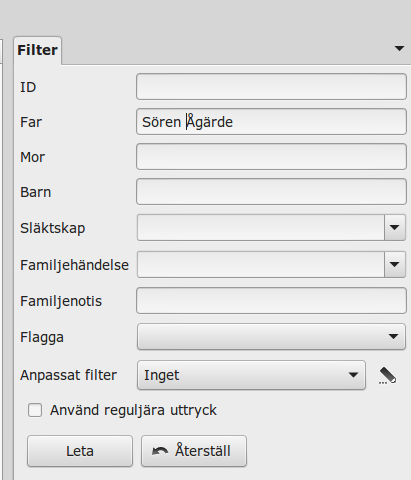Expand the Flagga dropdown

(x=271, y=336)
